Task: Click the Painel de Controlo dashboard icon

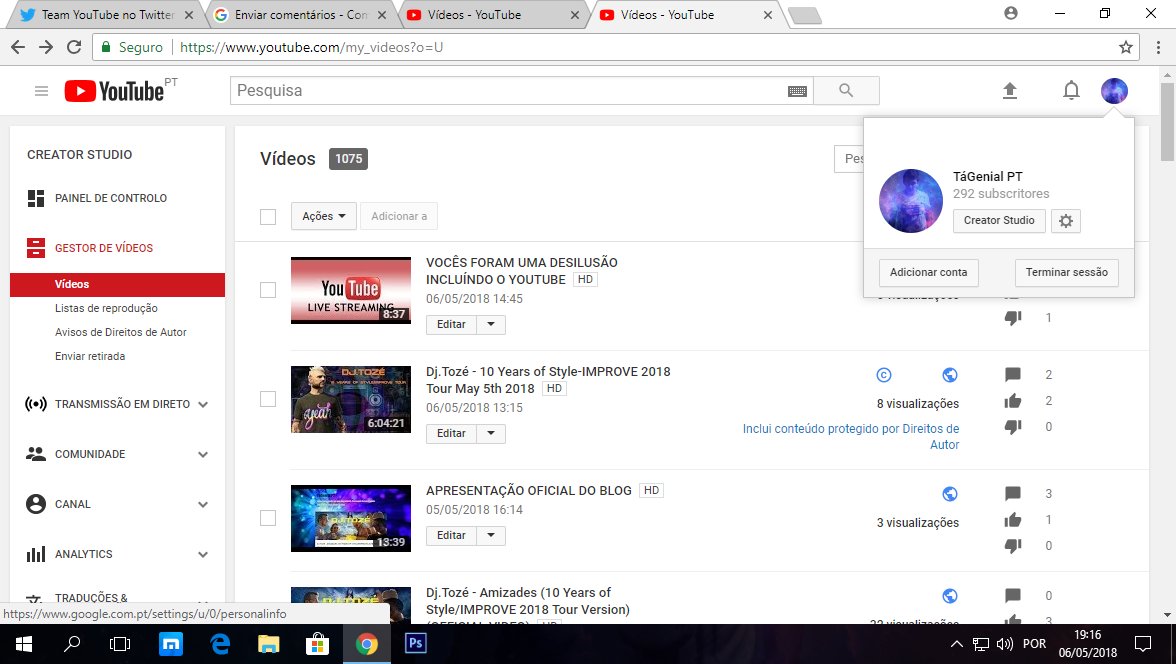Action: pyautogui.click(x=36, y=198)
